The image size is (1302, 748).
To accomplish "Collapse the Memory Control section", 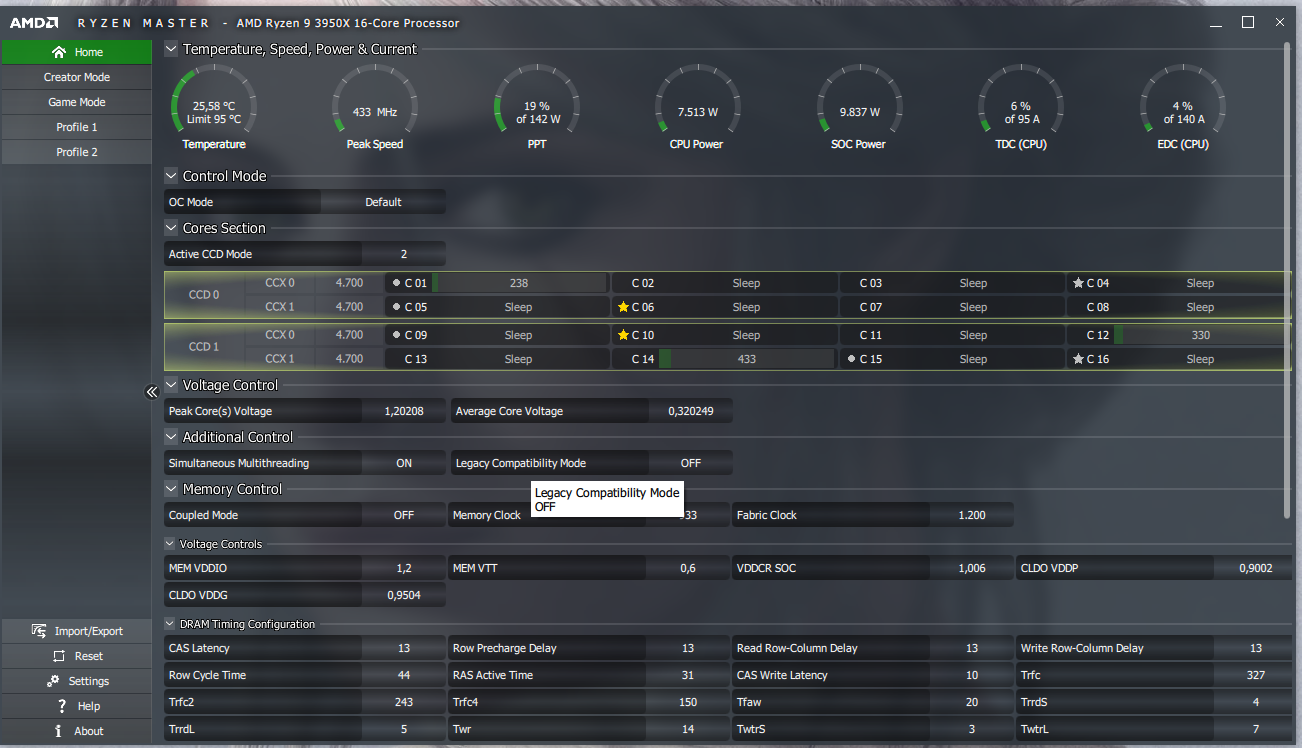I will click(x=171, y=489).
